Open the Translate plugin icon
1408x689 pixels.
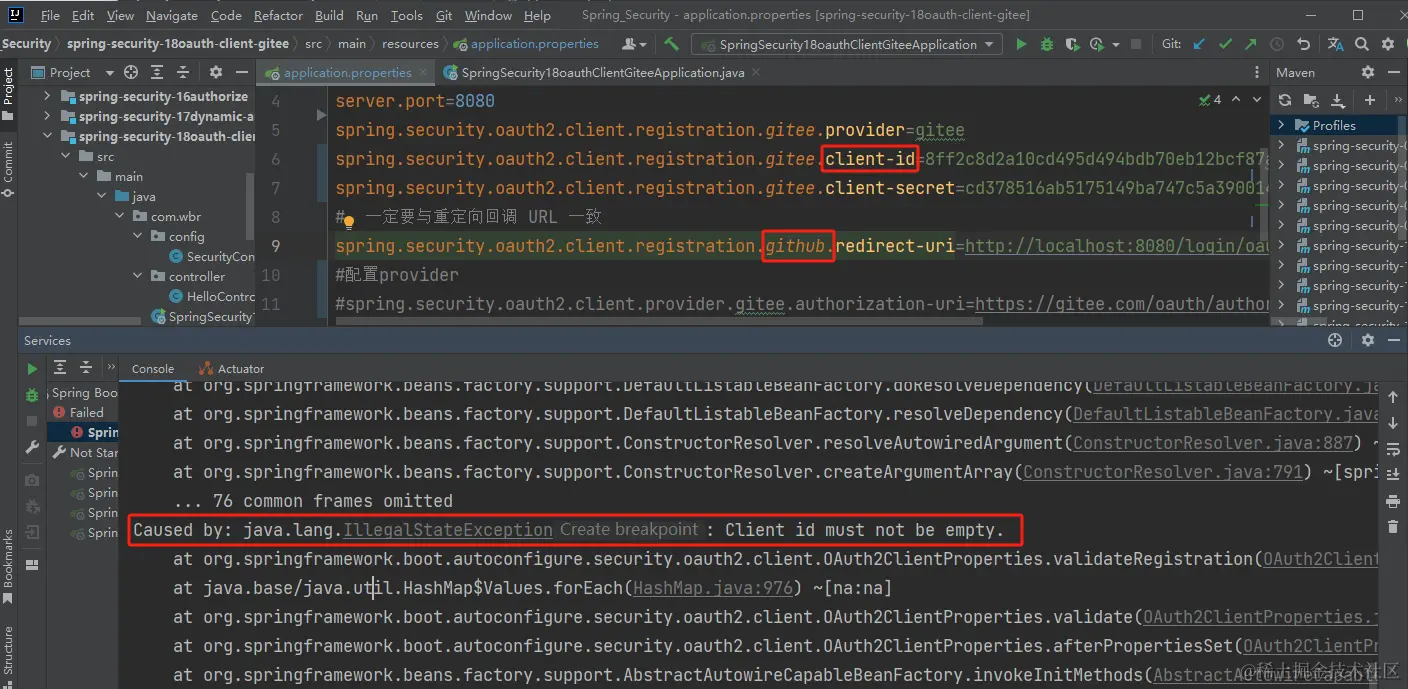coord(1335,44)
